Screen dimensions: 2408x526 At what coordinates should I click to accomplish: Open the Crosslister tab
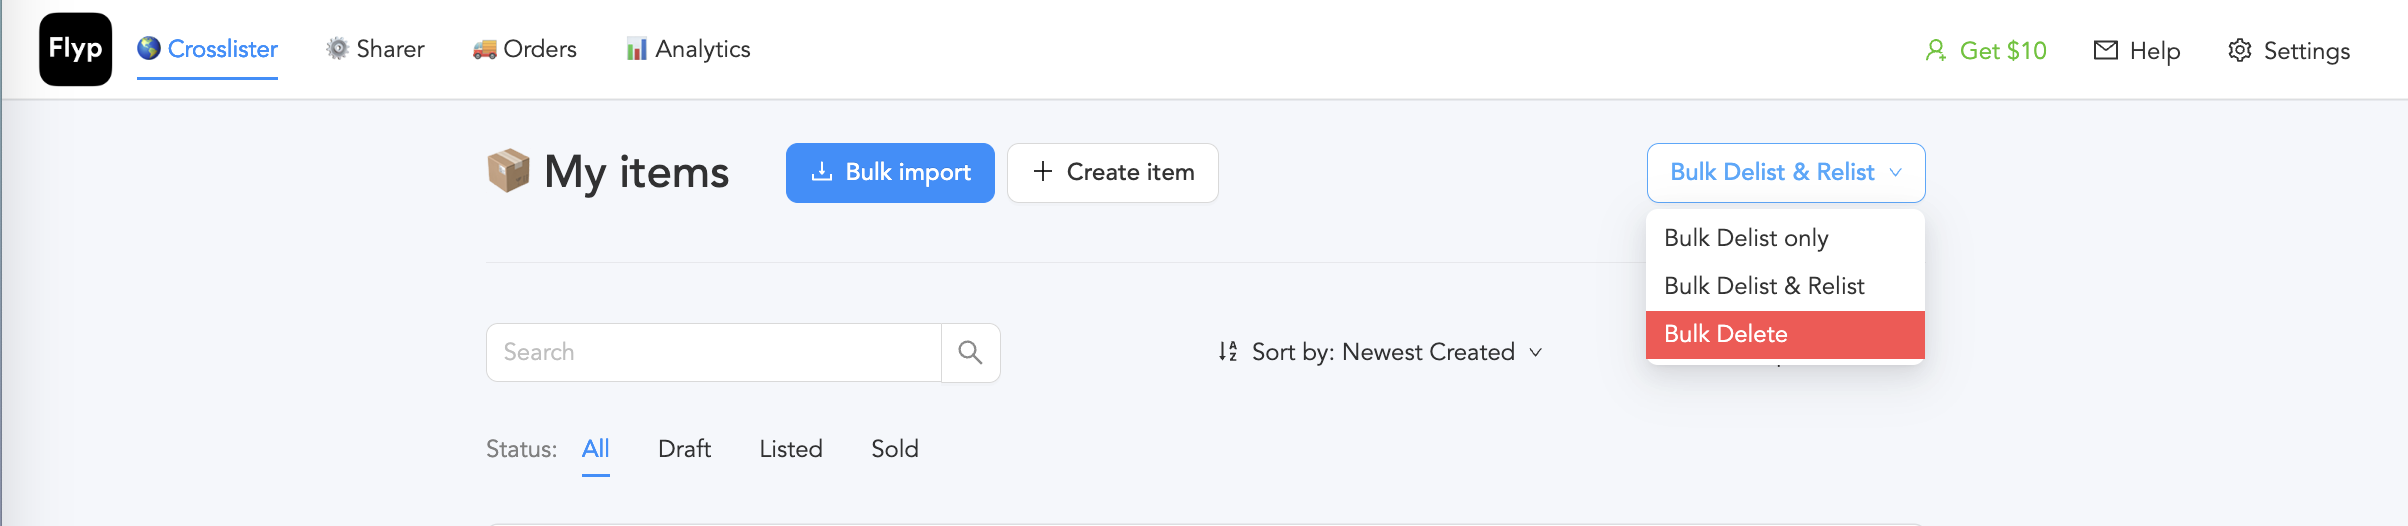[207, 49]
